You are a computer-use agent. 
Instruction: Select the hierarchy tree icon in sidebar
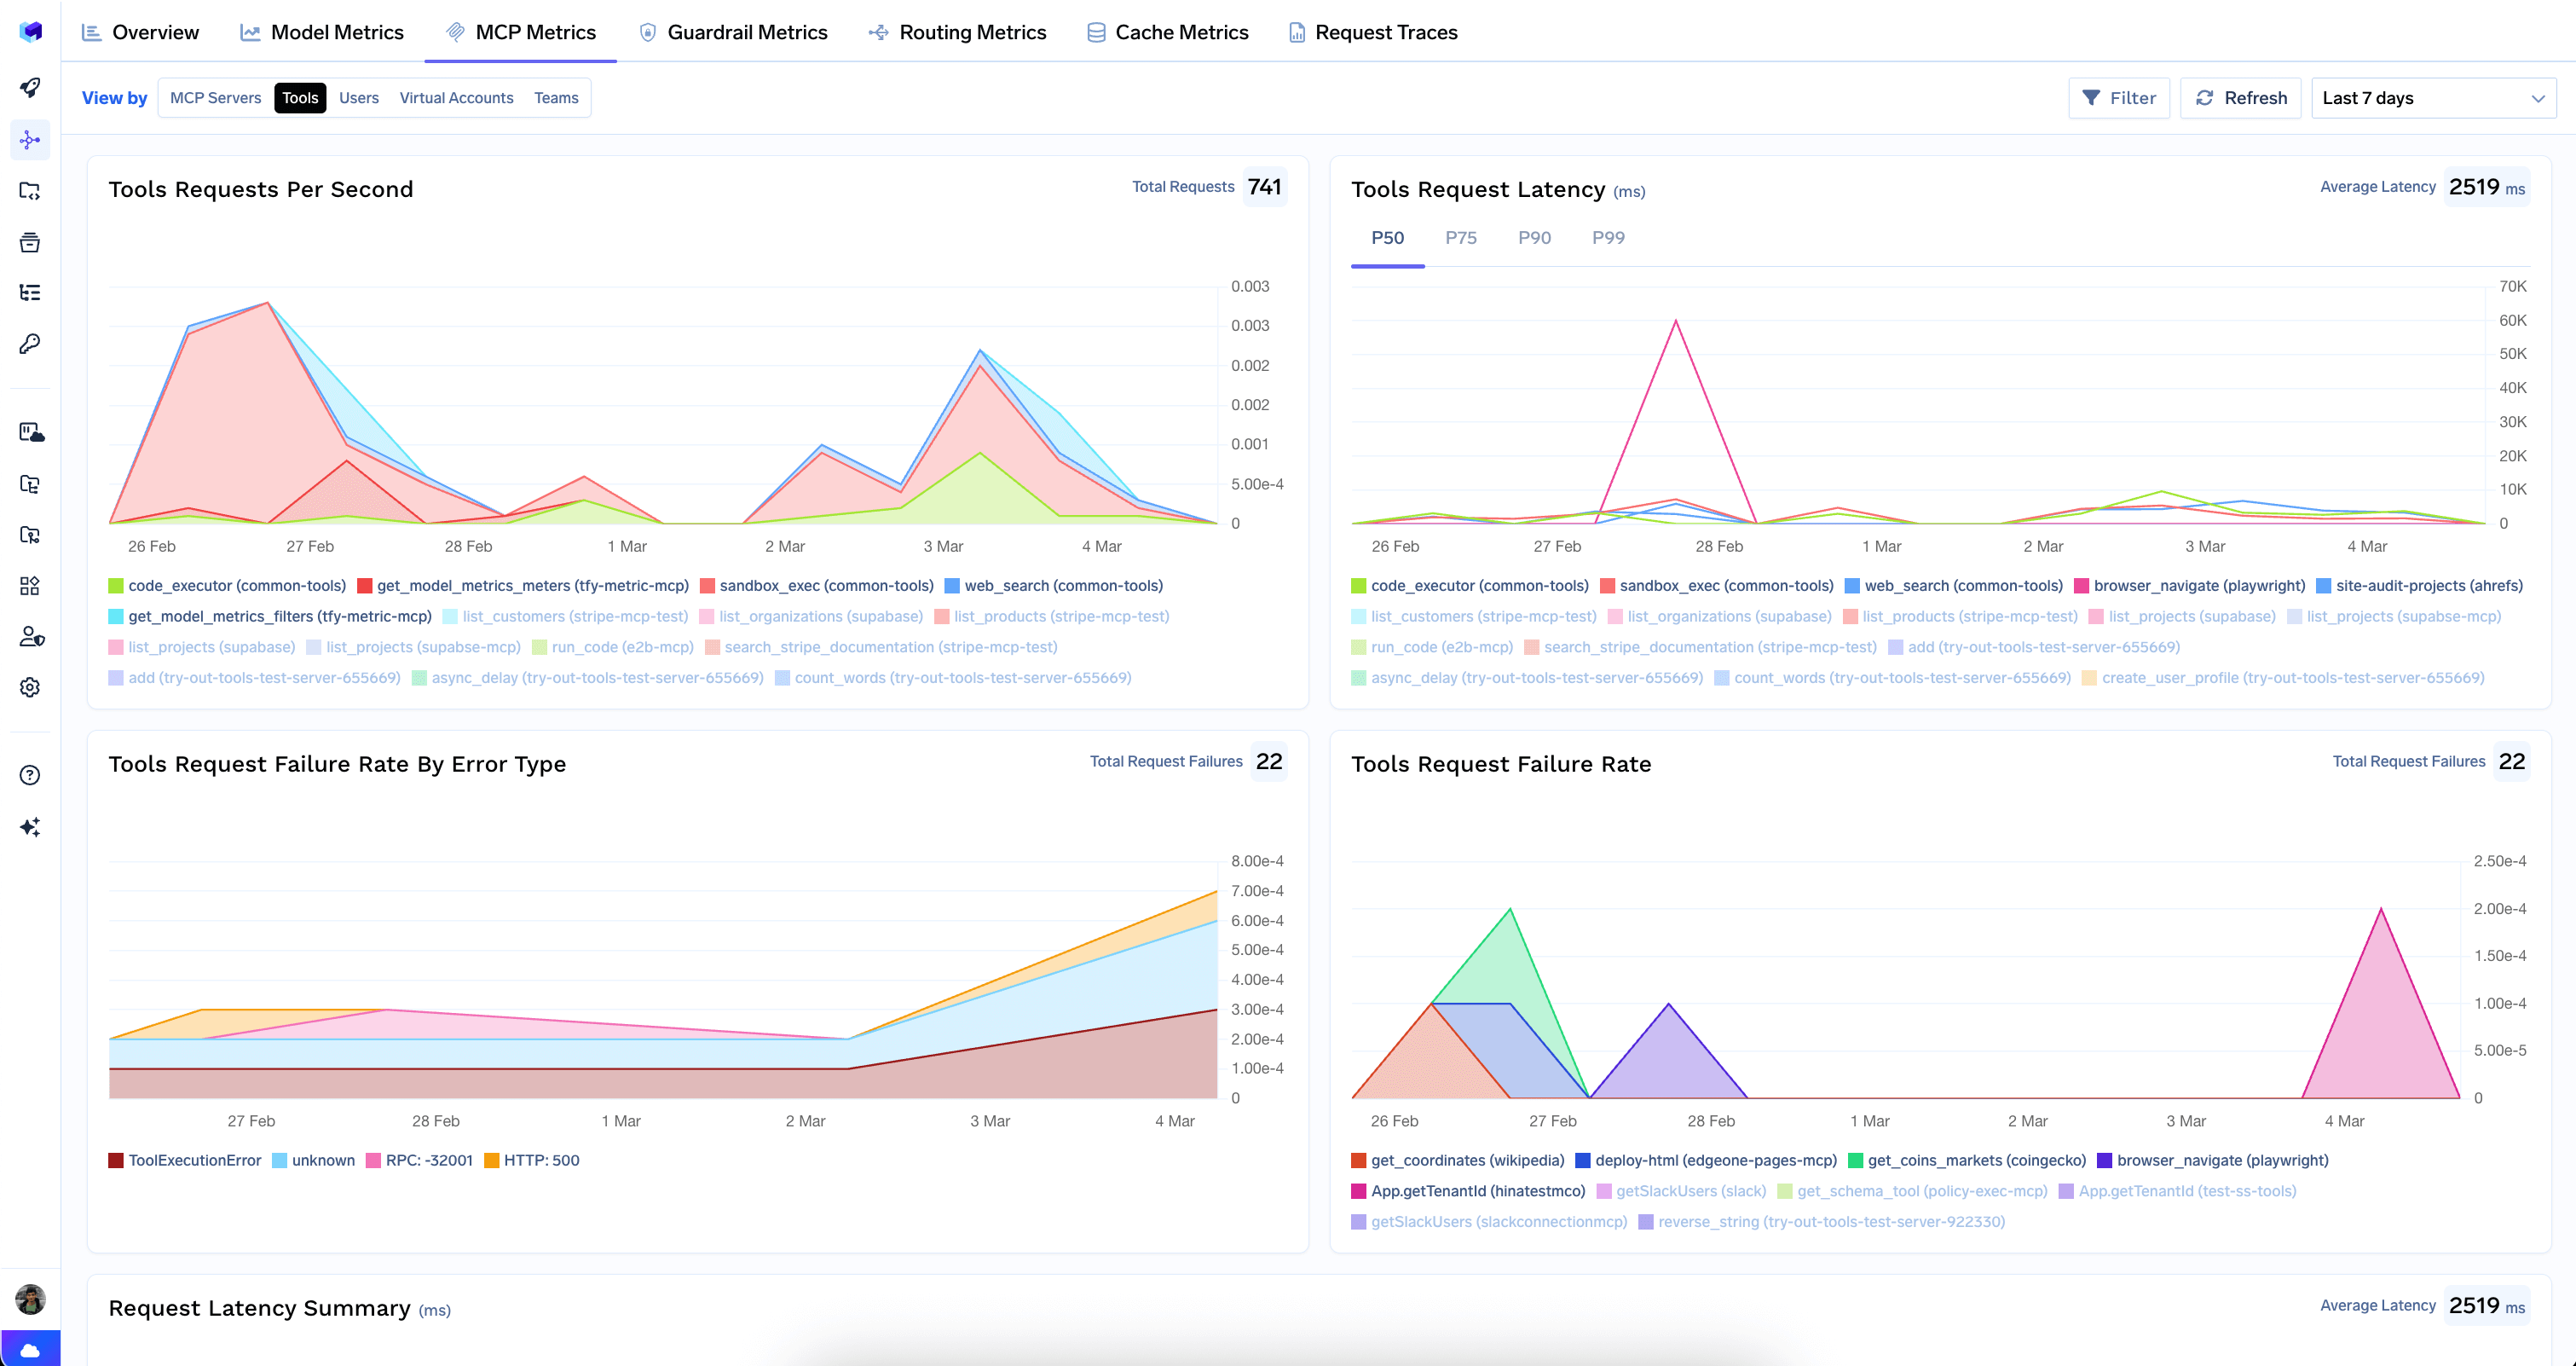(30, 291)
